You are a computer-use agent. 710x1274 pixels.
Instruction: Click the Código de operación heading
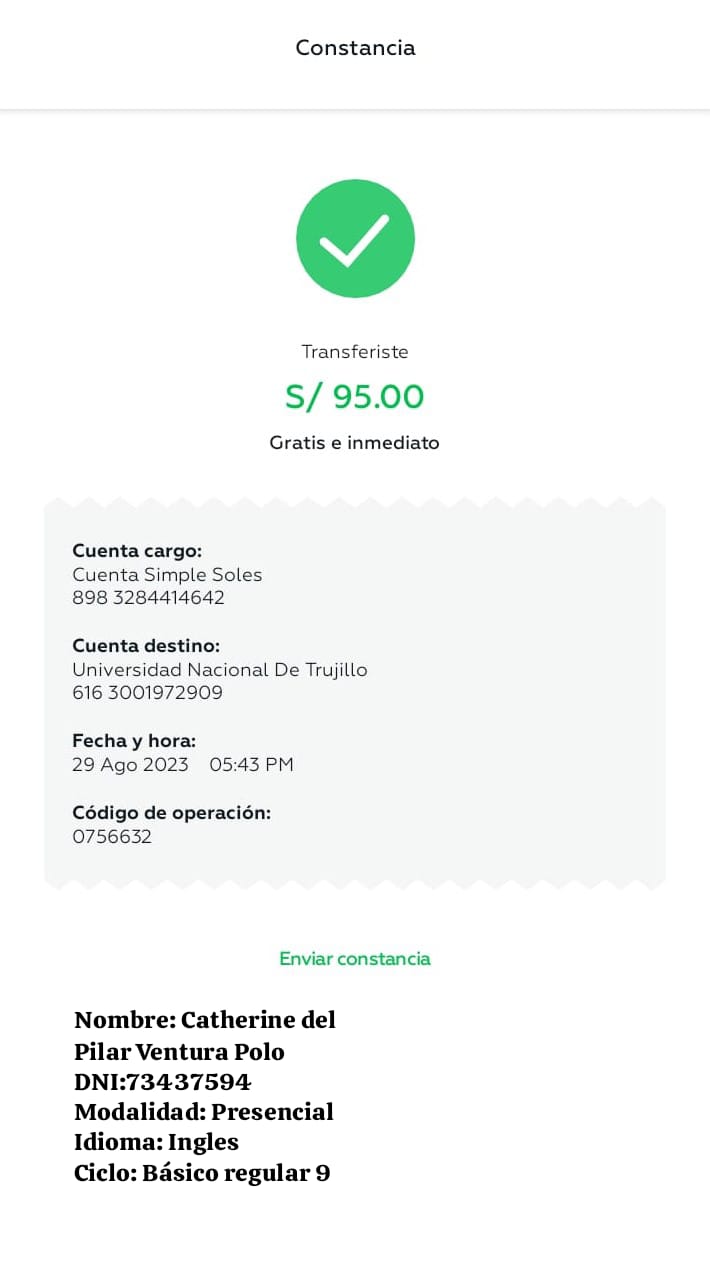pyautogui.click(x=171, y=813)
